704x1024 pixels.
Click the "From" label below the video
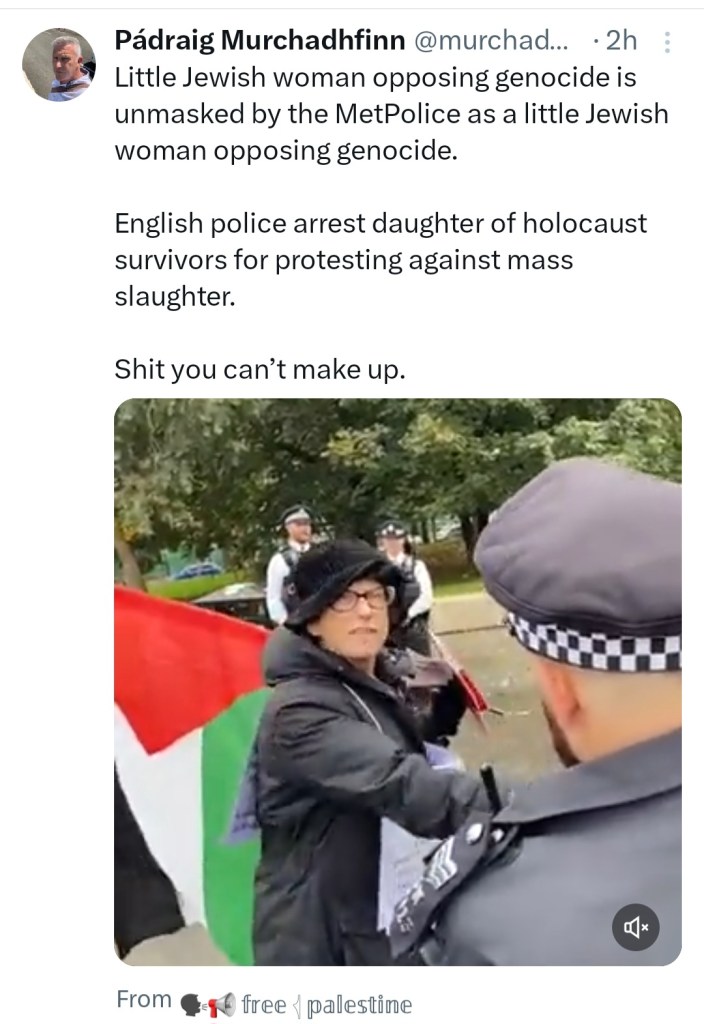[x=144, y=999]
